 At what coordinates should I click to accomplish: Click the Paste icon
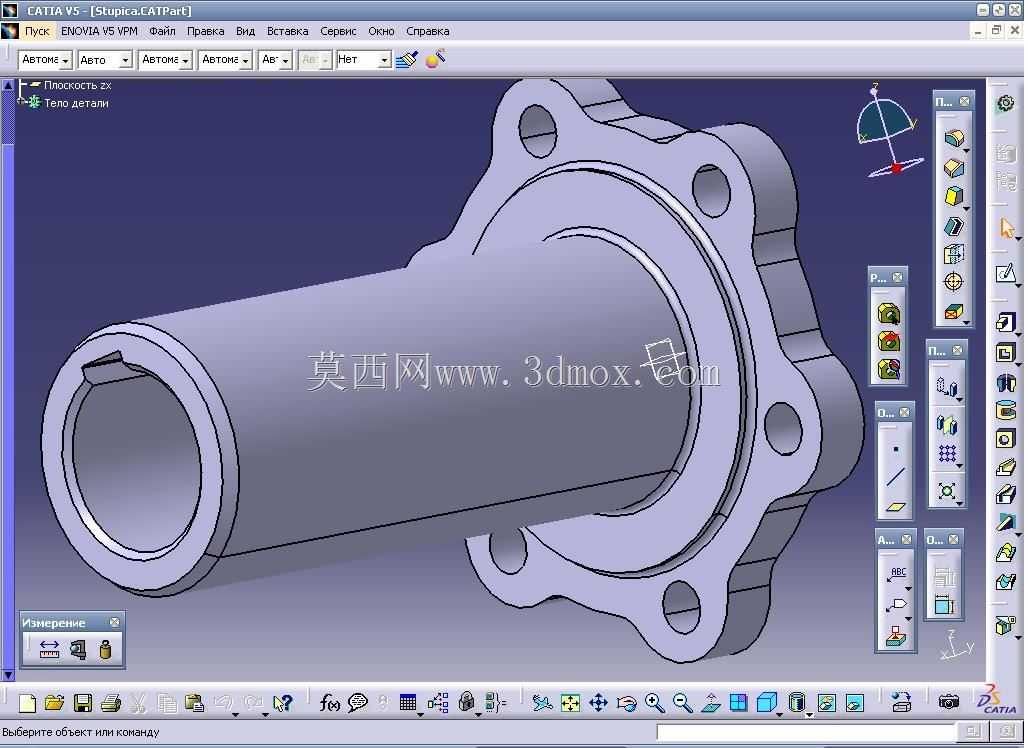point(194,703)
